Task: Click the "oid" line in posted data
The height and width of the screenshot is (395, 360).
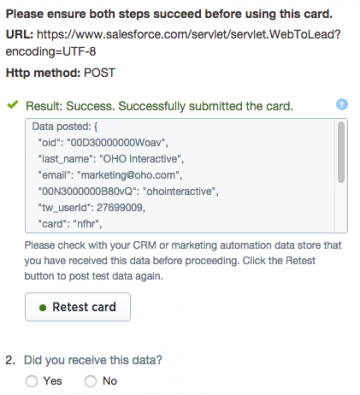Action: pos(103,143)
